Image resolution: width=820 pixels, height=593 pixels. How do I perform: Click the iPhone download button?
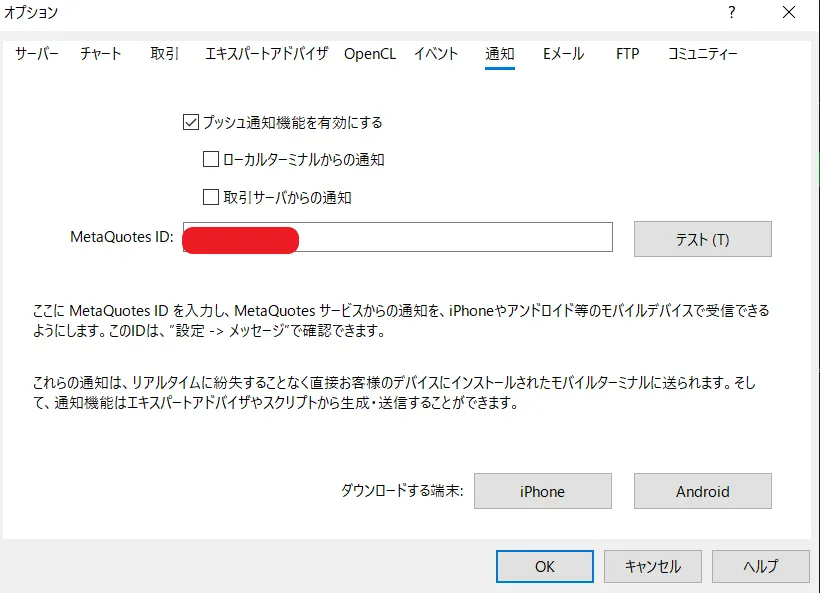point(542,491)
